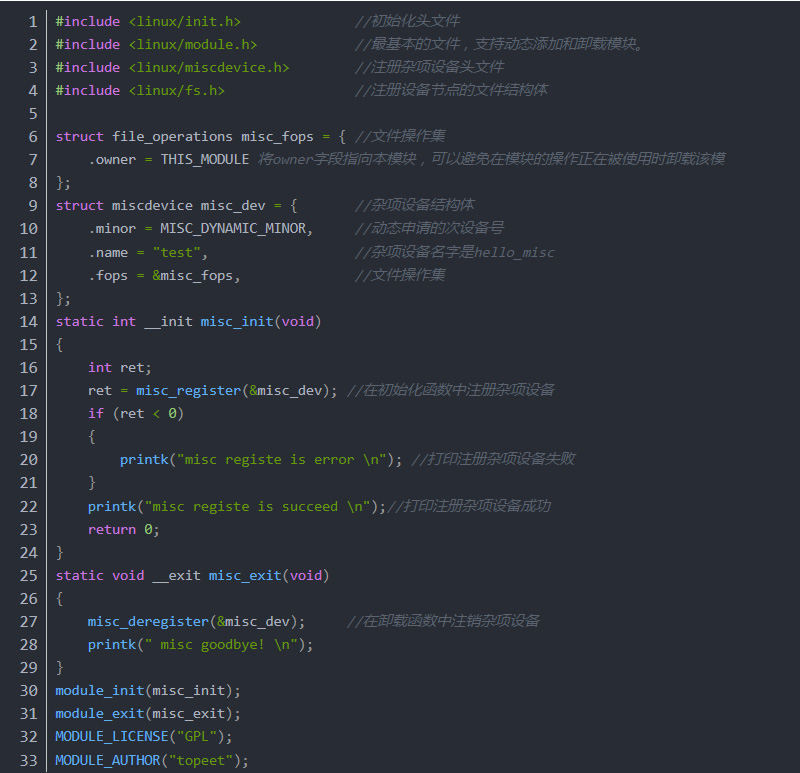Click &misc_fops on line 12
The width and height of the screenshot is (800, 773).
tap(193, 276)
